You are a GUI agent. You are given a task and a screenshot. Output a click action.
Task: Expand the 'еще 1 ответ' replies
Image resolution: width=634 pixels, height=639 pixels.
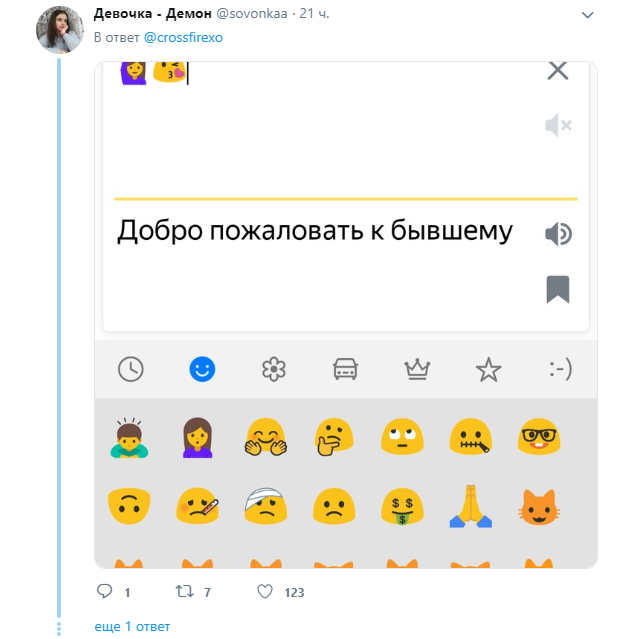132,626
